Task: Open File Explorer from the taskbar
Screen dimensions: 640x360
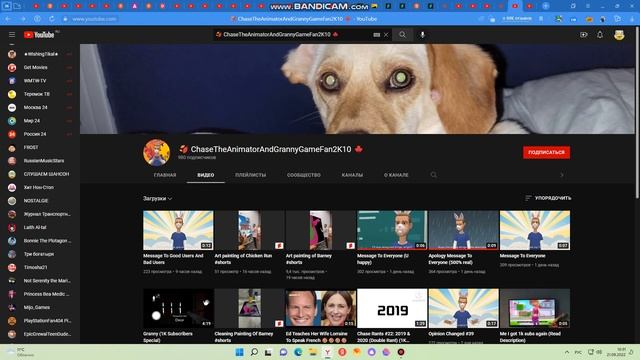Action: [313, 352]
